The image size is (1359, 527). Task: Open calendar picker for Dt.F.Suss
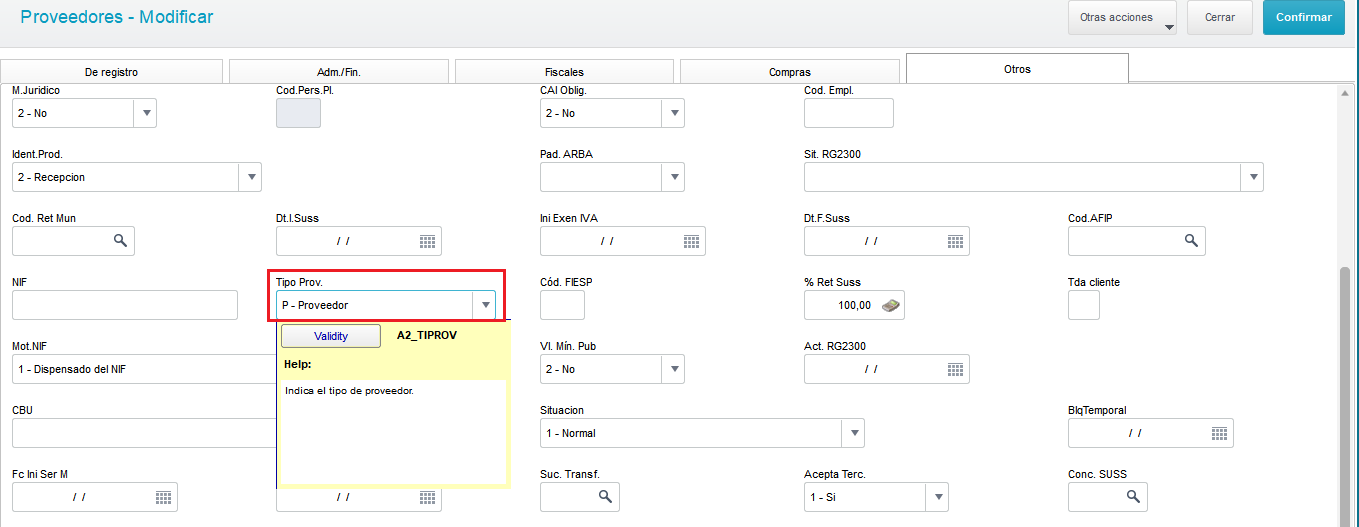[x=955, y=241]
